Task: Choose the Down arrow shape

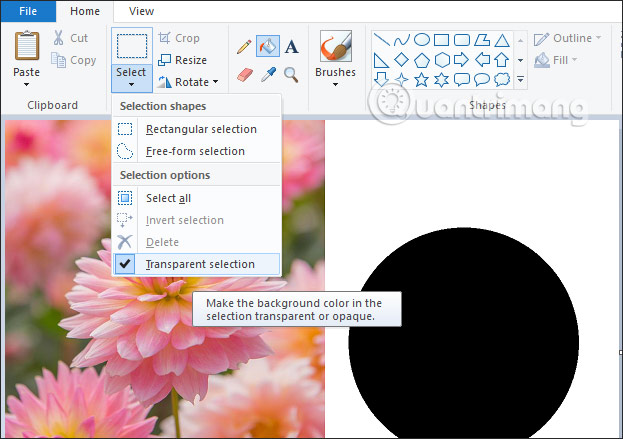Action: (x=381, y=79)
